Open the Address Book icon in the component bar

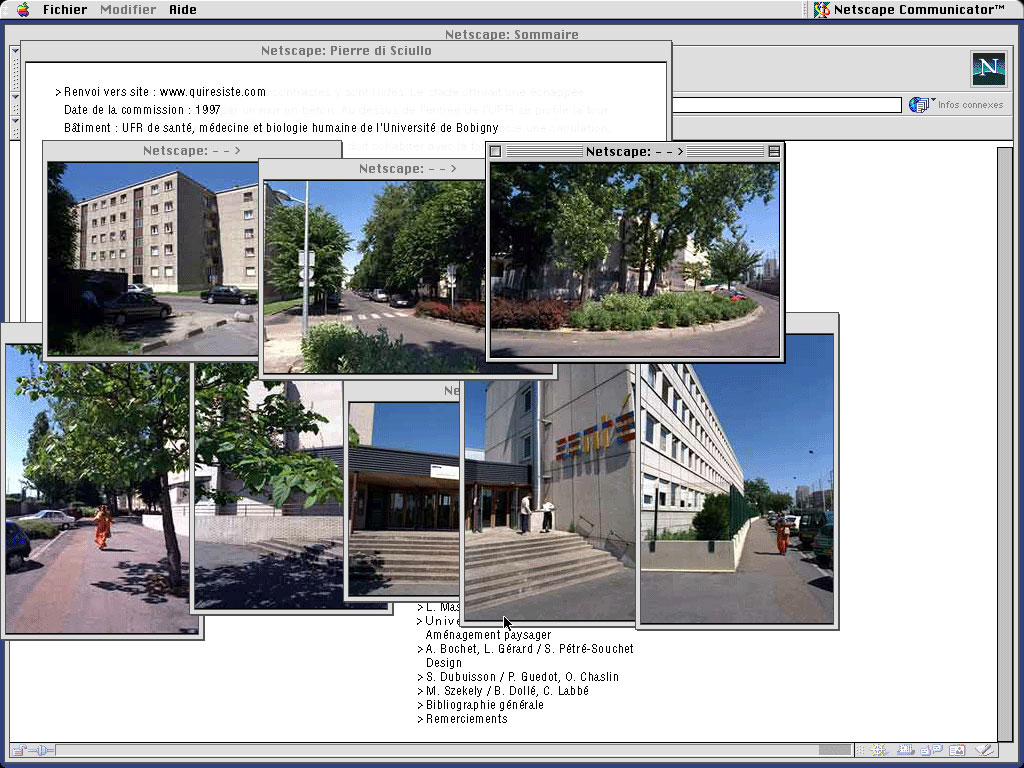pos(956,750)
